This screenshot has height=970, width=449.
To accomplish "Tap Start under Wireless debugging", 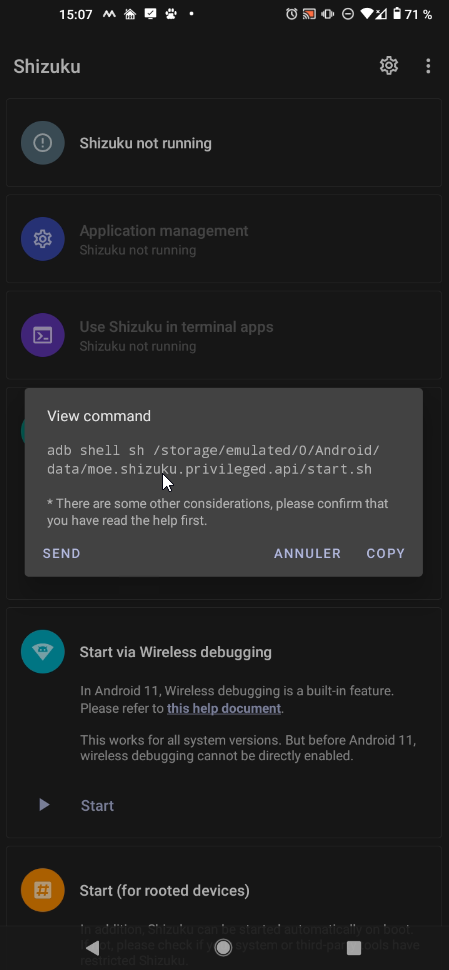I will 97,805.
